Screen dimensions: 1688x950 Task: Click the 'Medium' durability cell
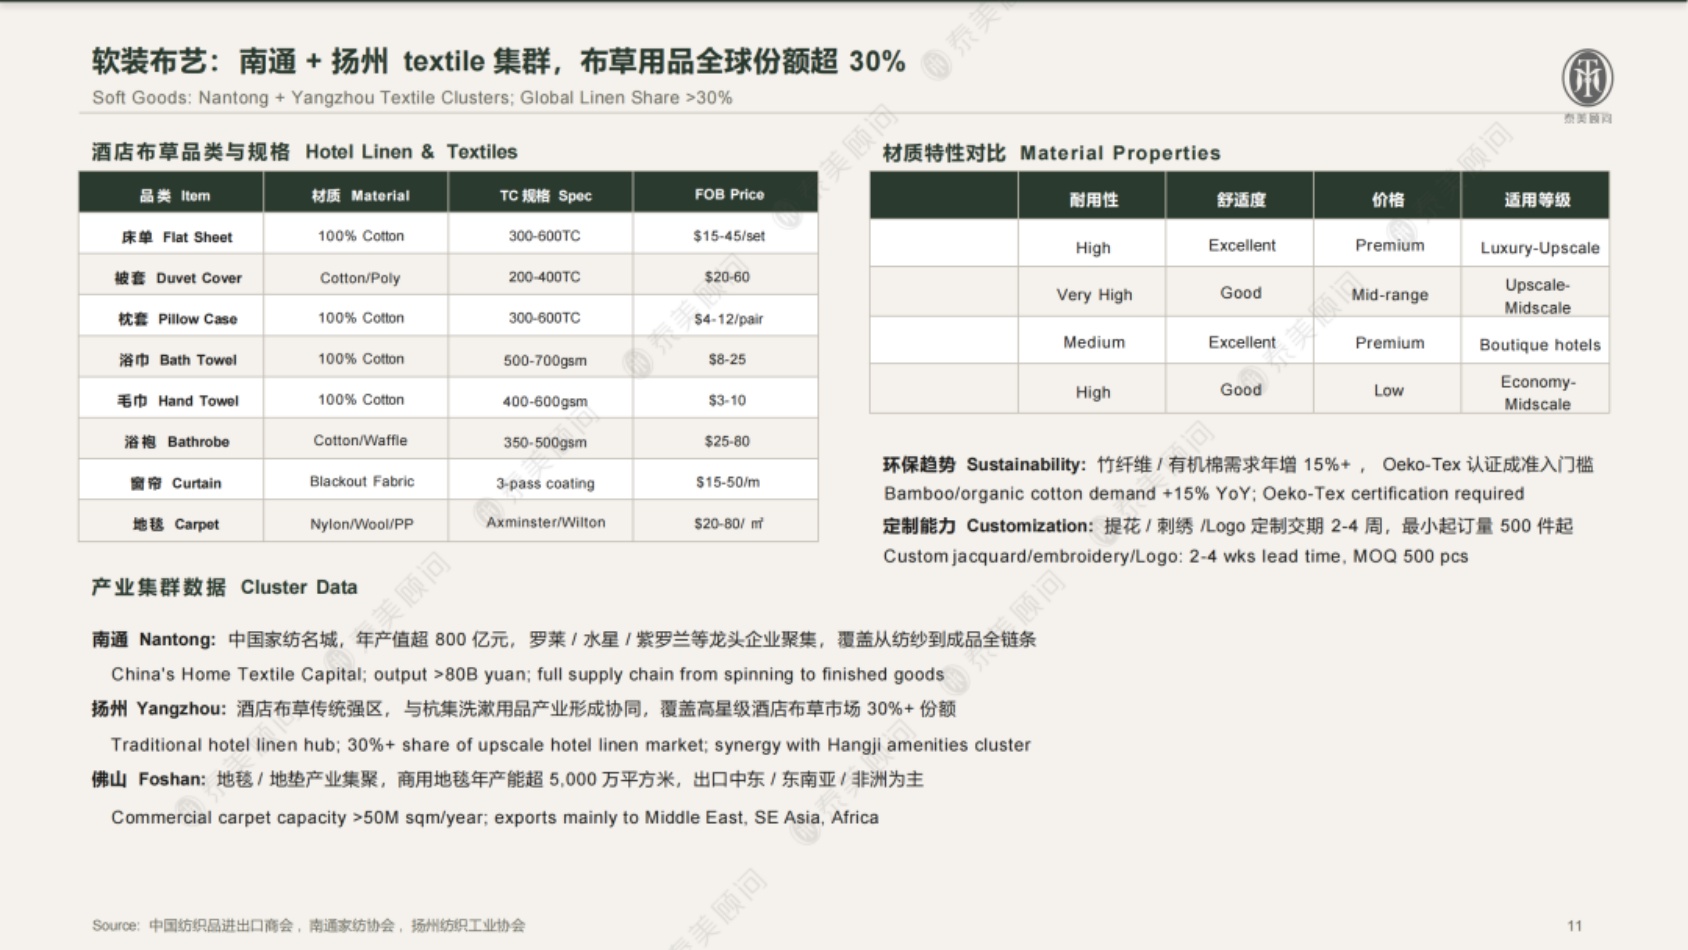(1094, 342)
